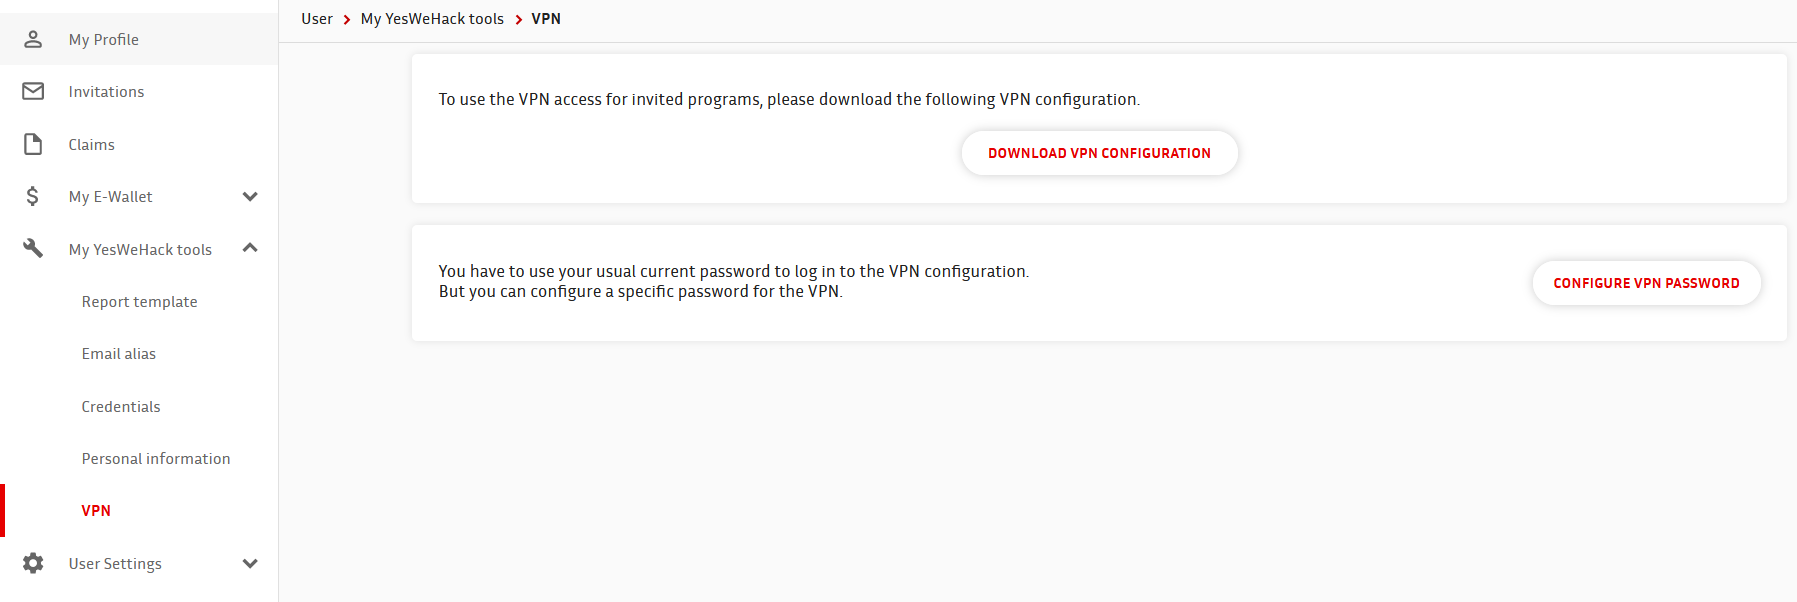Click Configure VPN Password button
The height and width of the screenshot is (602, 1797).
pos(1646,283)
